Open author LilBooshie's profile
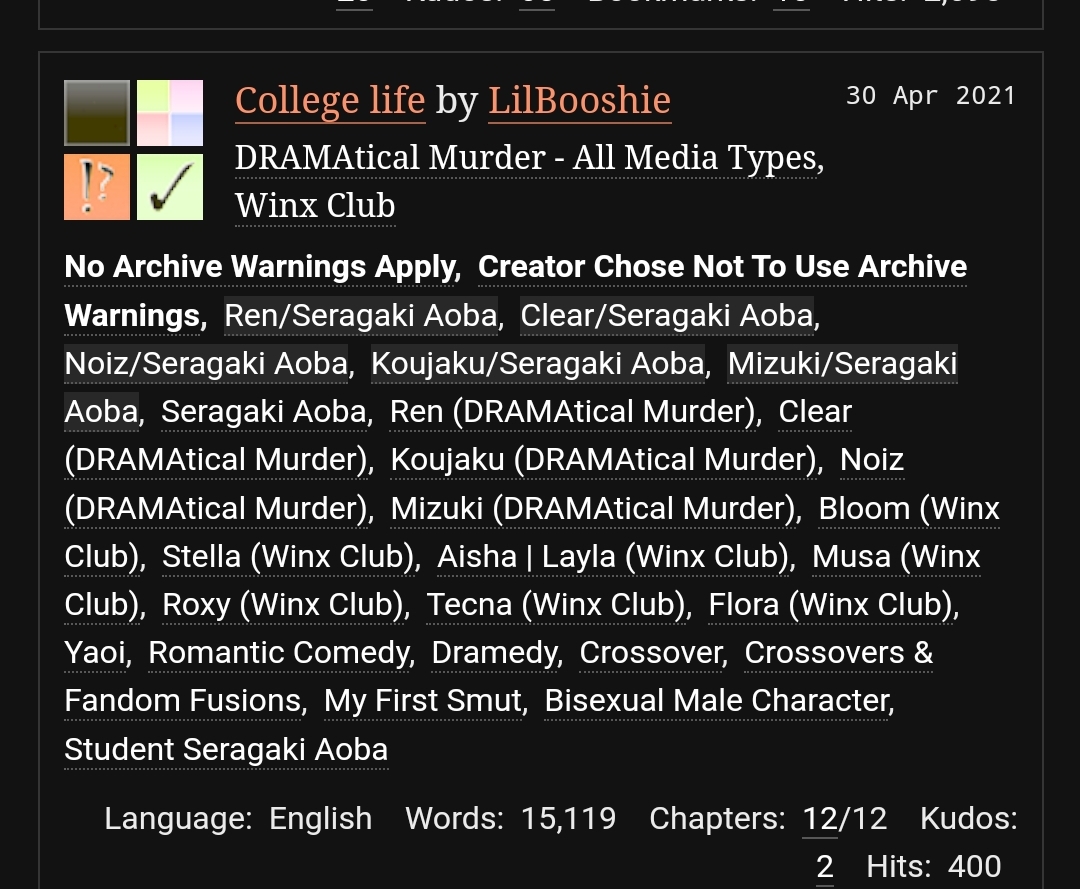 [x=579, y=100]
